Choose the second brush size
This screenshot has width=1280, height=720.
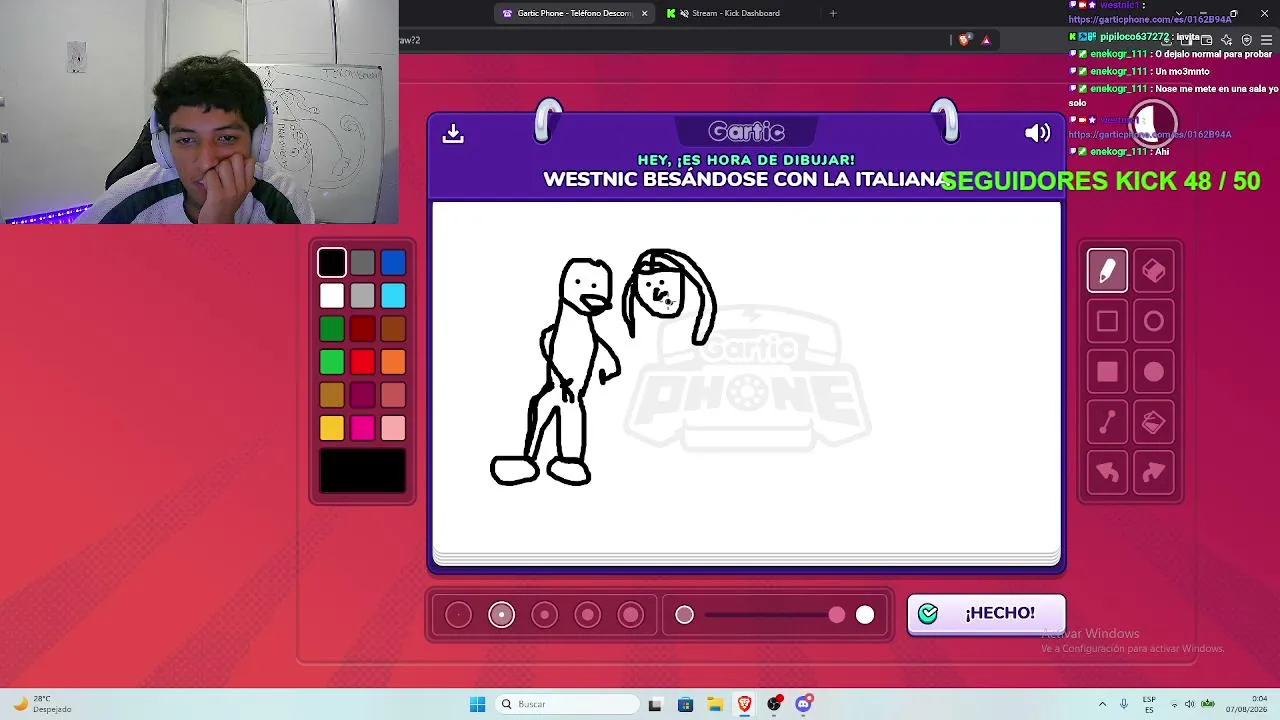pos(501,615)
